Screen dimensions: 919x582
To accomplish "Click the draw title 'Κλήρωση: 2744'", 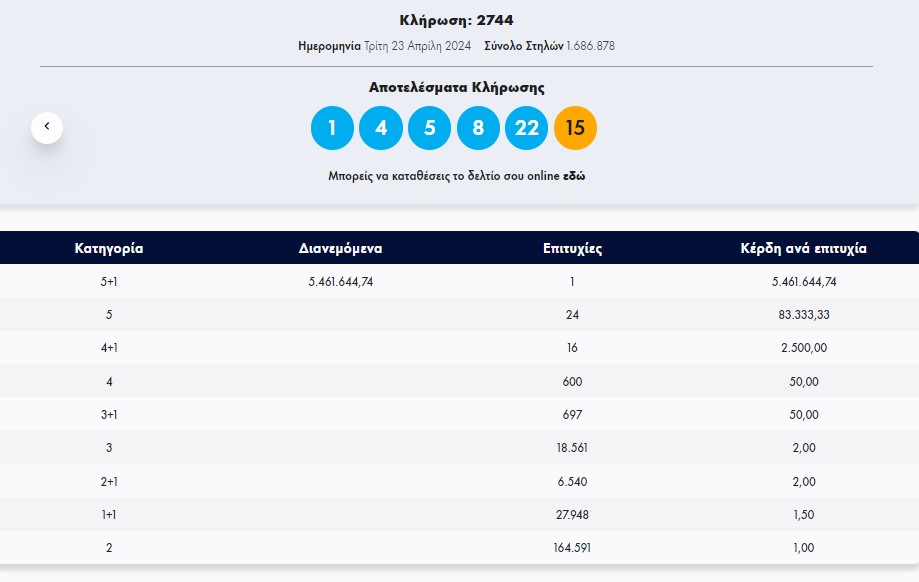I will 456,20.
